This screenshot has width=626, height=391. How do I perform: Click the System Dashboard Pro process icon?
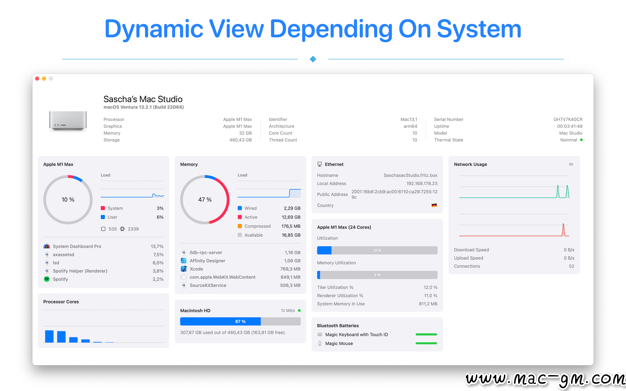47,246
